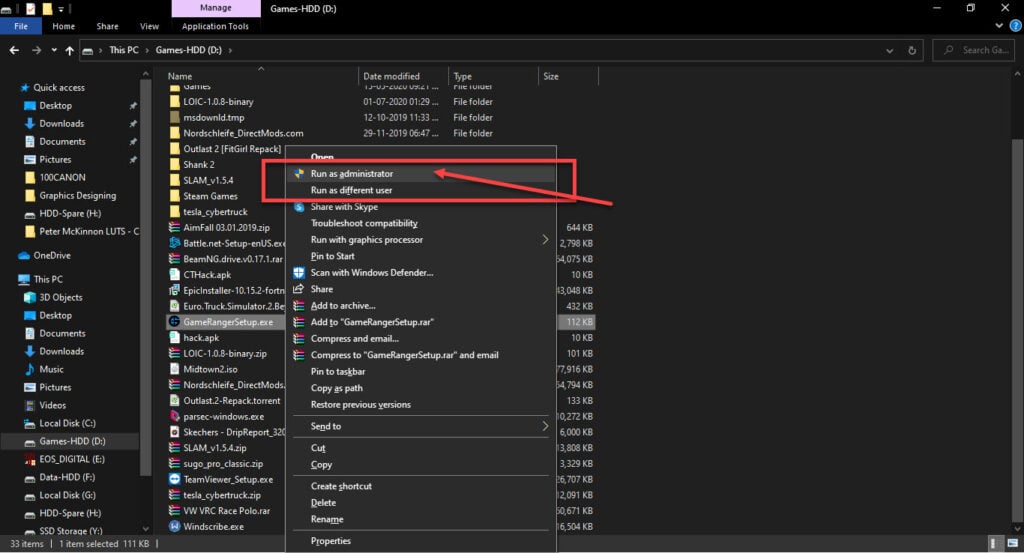Screen dimensions: 1024x553
Task: Switch to large icons view in status bar
Action: point(1013,543)
